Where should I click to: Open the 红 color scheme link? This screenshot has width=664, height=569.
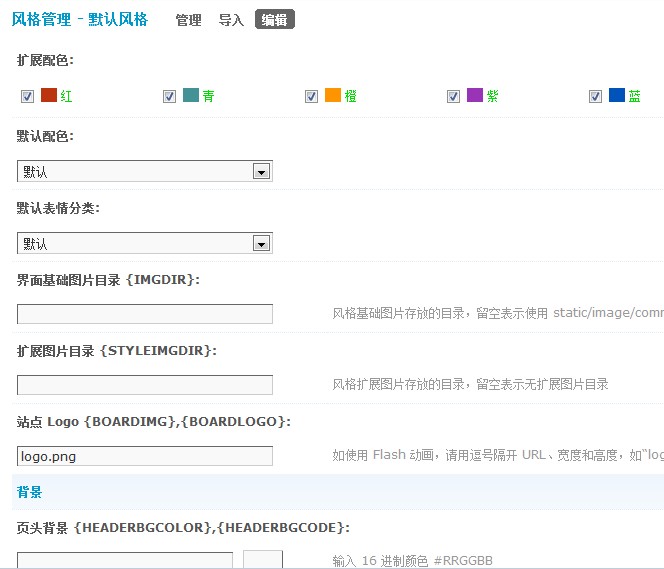point(66,96)
